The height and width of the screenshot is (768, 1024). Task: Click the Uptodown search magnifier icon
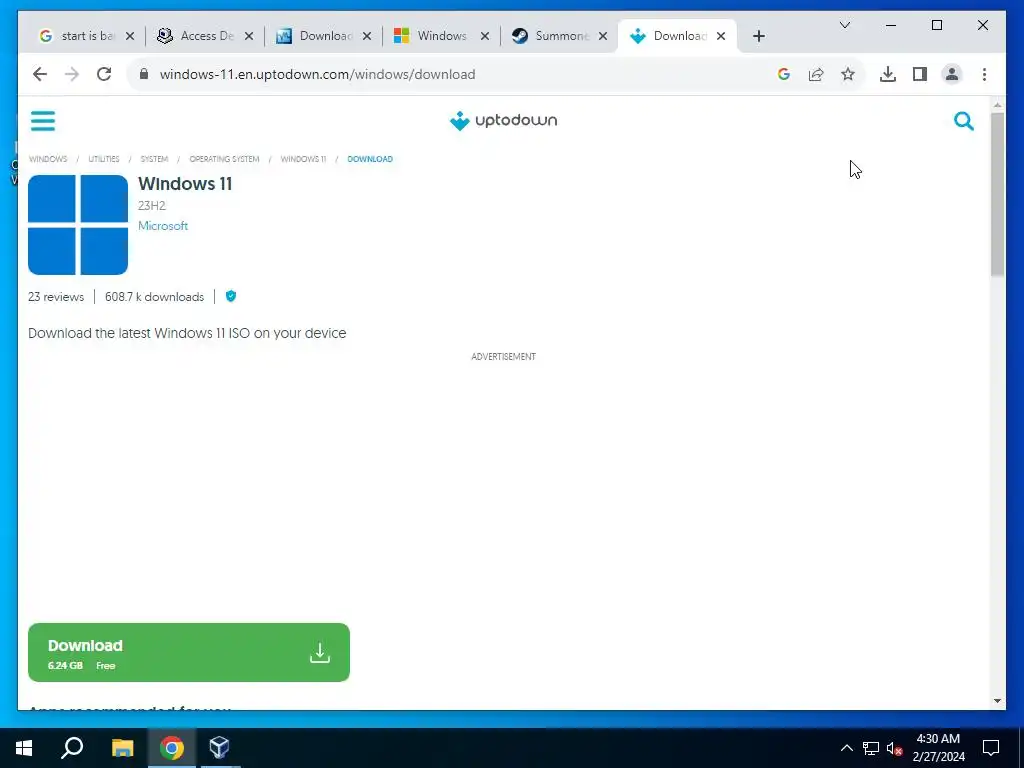coord(963,121)
